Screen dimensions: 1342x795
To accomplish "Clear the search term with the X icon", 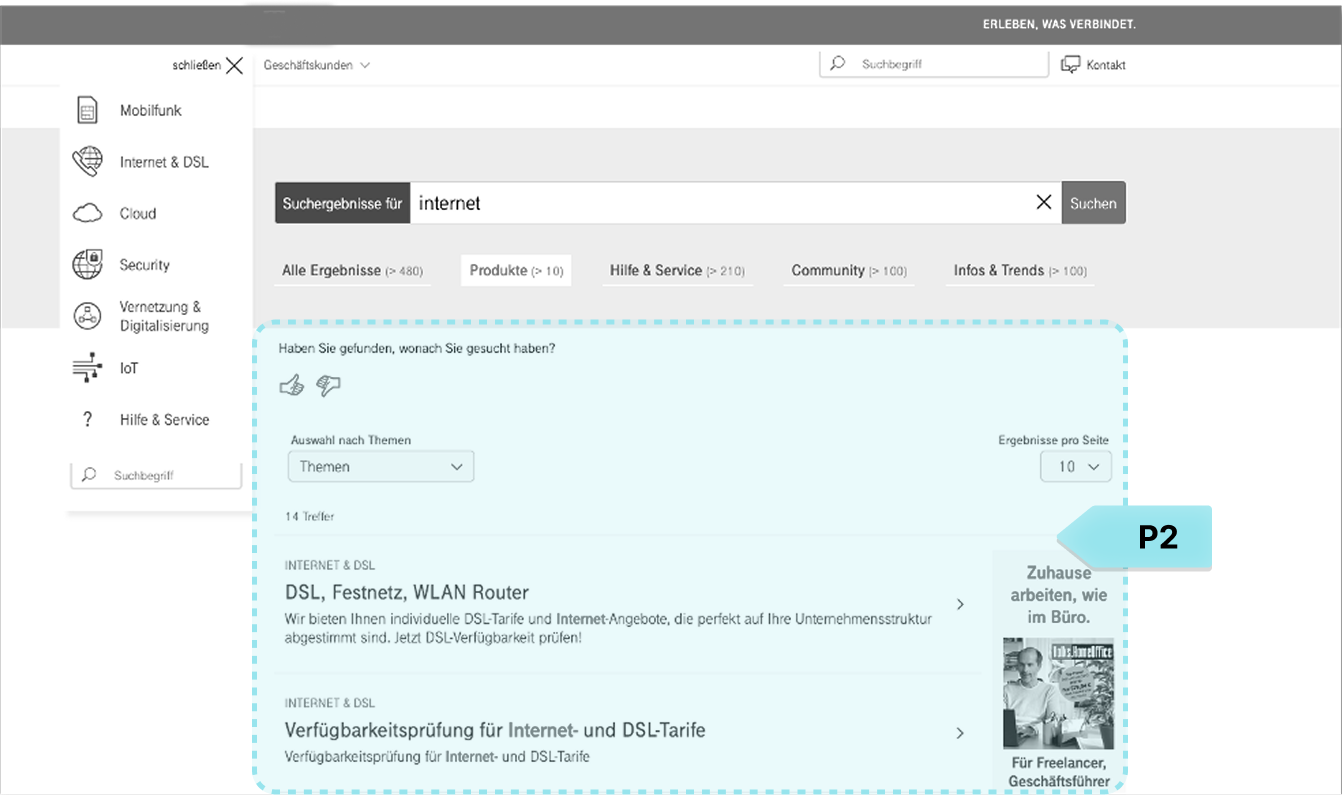I will coord(1044,202).
